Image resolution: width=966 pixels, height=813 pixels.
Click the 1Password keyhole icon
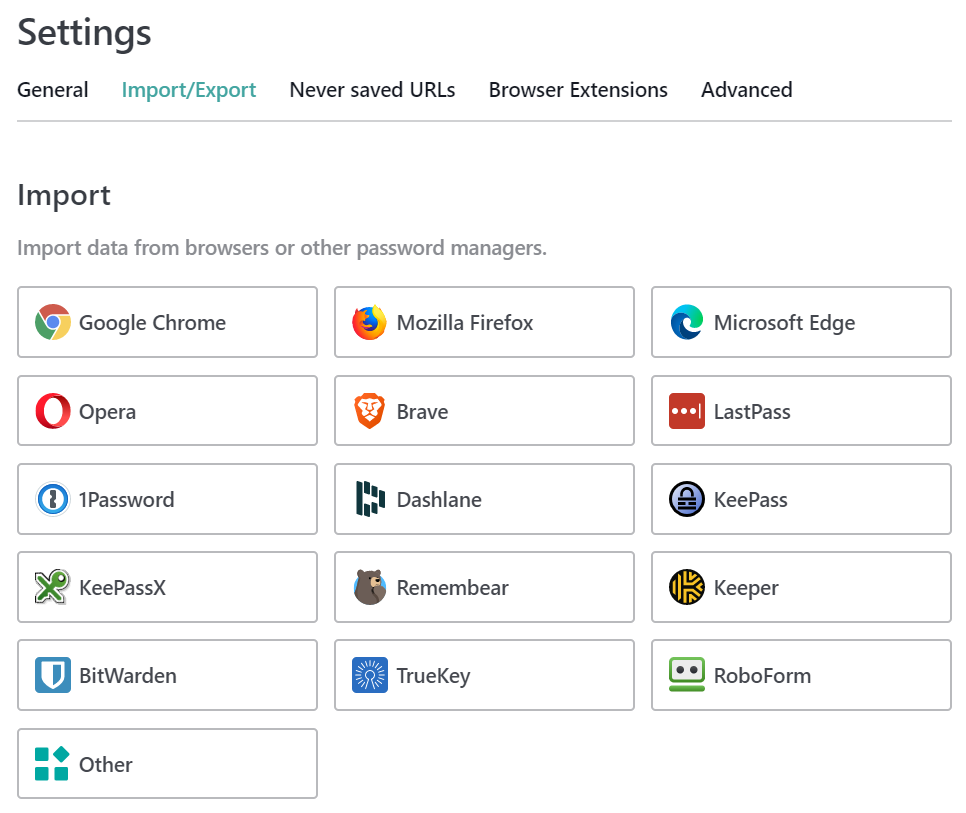pos(52,499)
